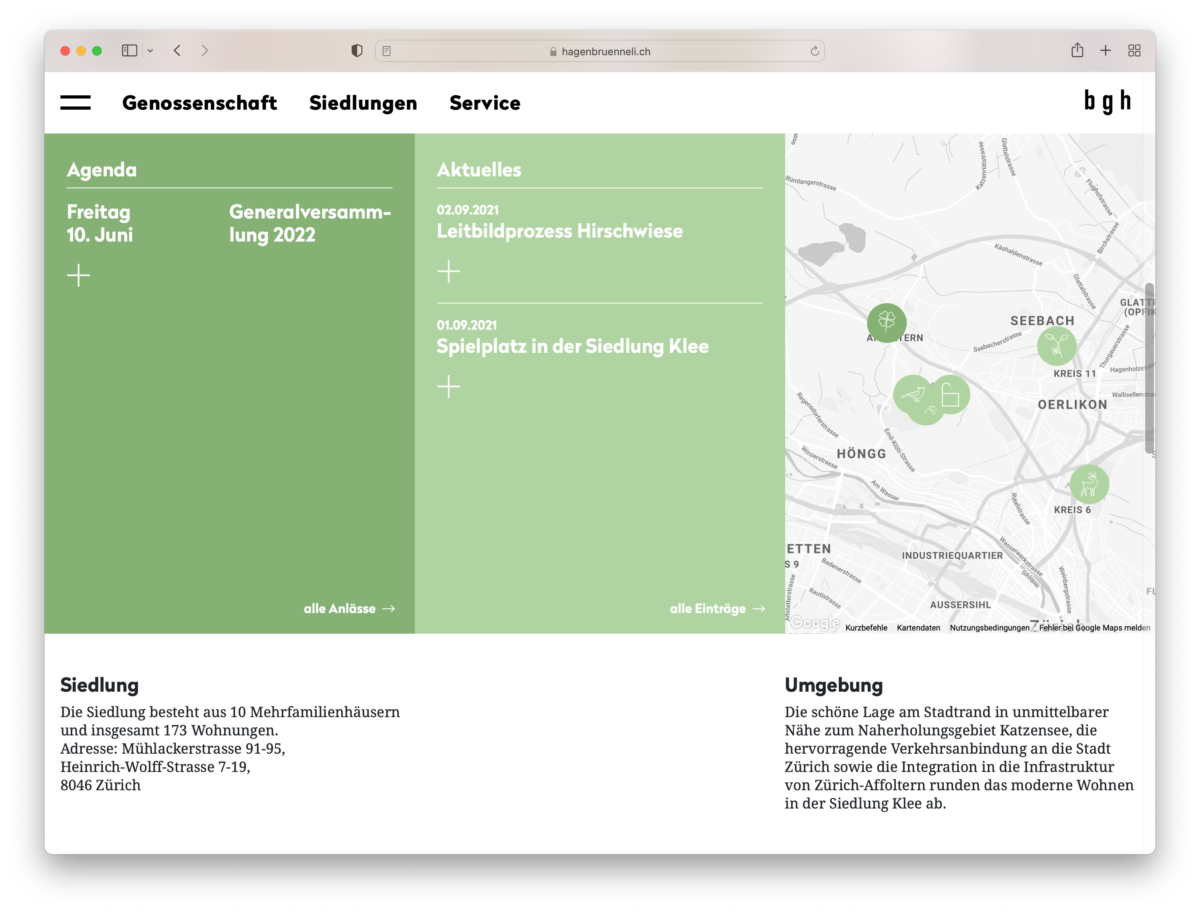Open Safari's Share icon
1200x913 pixels.
(x=1077, y=50)
